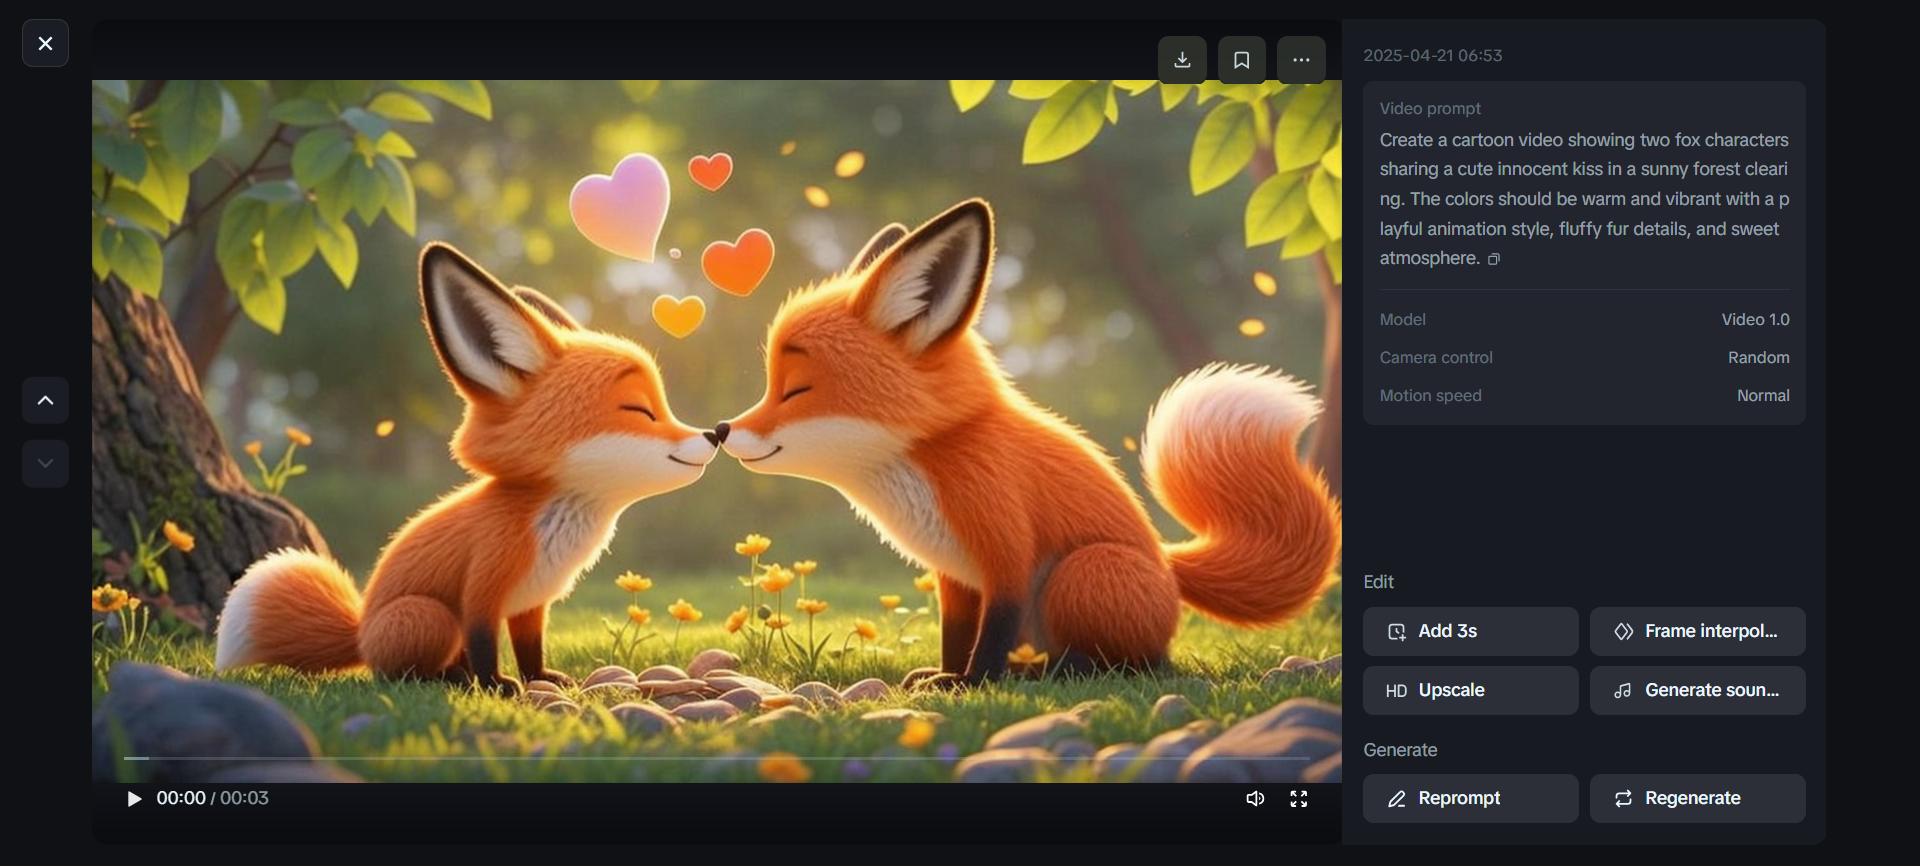Go to the previous video with the up chevron

coord(45,400)
